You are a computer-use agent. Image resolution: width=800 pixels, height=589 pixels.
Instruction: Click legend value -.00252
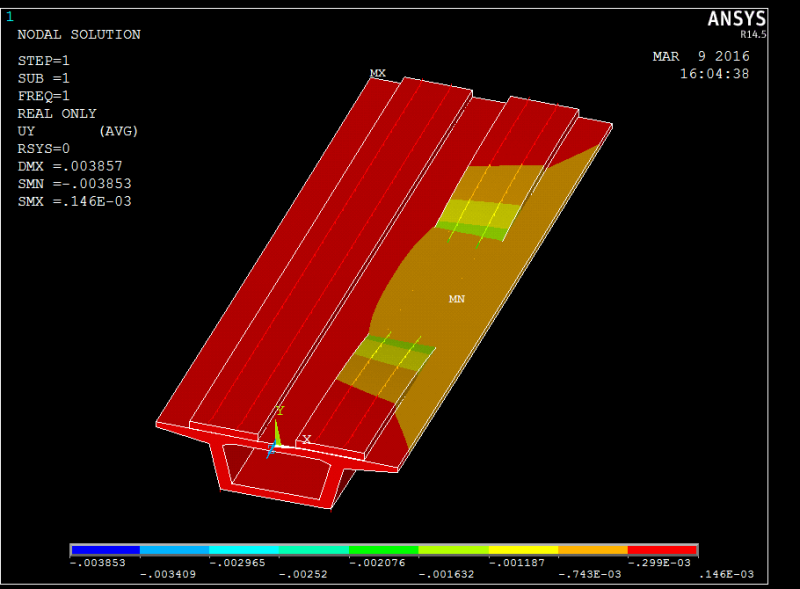(x=303, y=574)
